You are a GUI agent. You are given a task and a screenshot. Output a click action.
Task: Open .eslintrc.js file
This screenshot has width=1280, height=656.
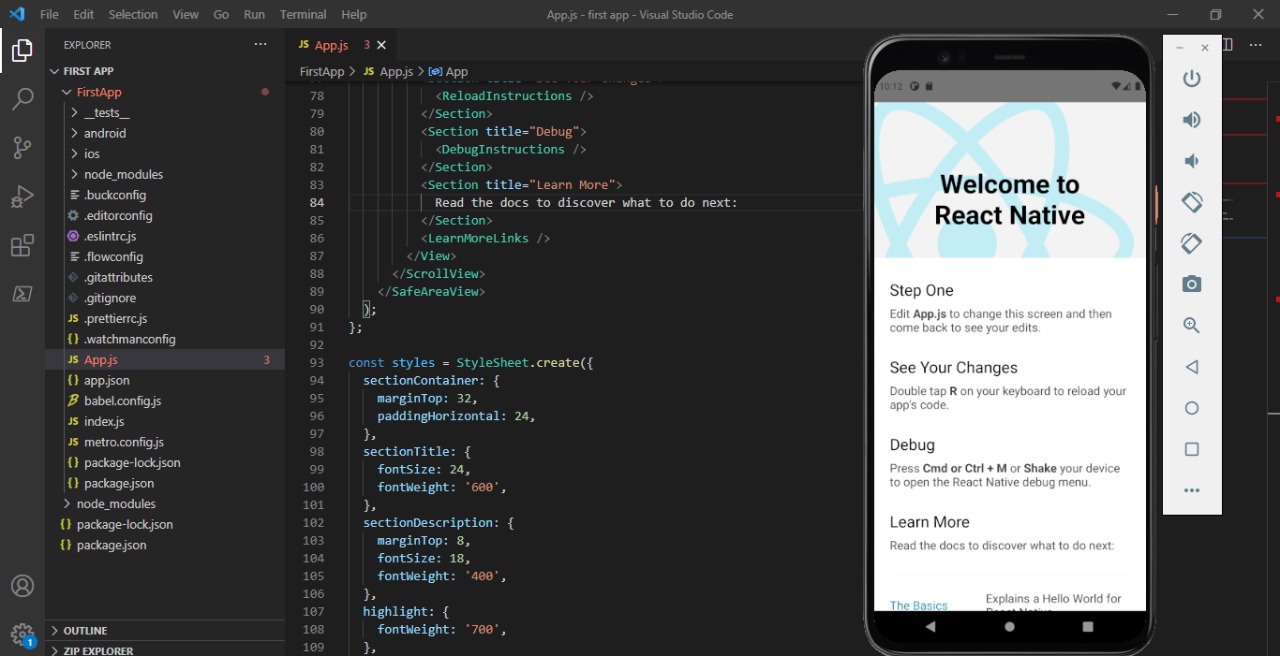click(165, 236)
